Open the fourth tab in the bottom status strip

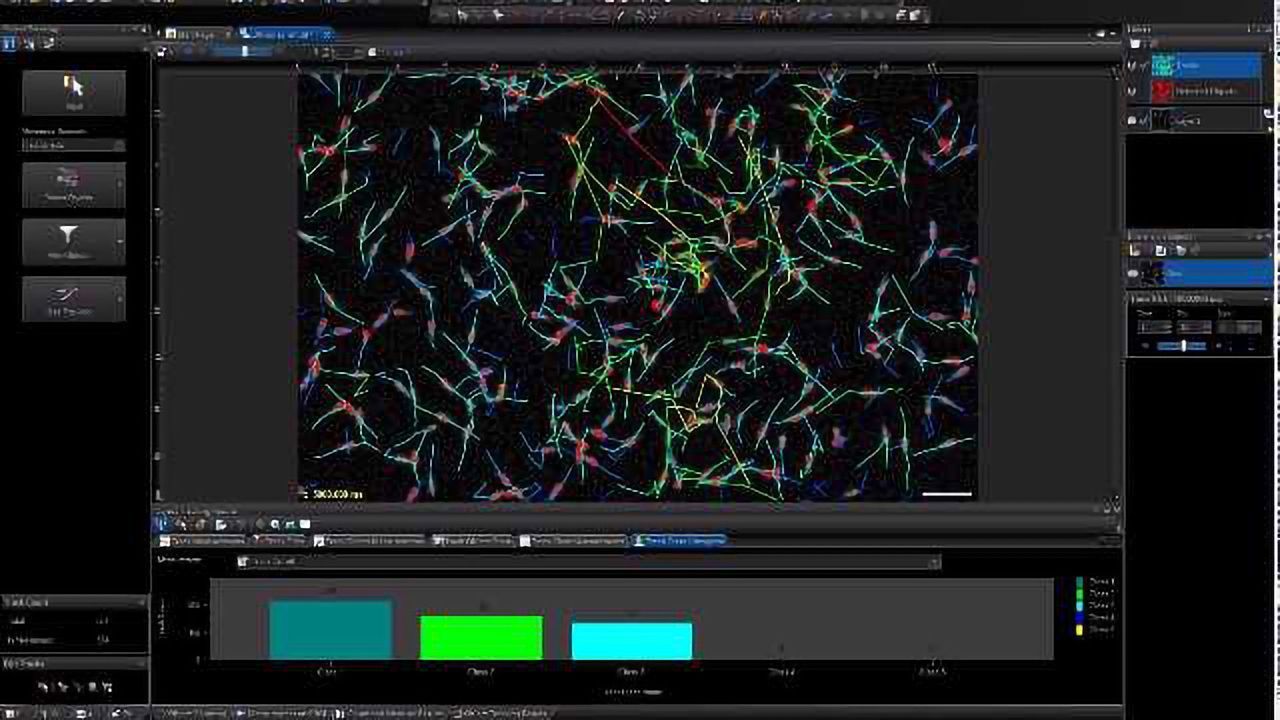pyautogui.click(x=500, y=713)
